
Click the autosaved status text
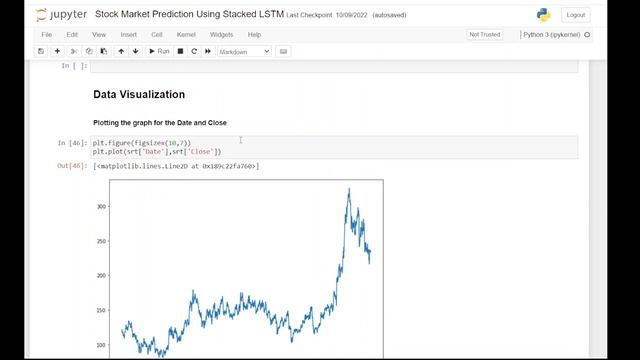pyautogui.click(x=389, y=15)
